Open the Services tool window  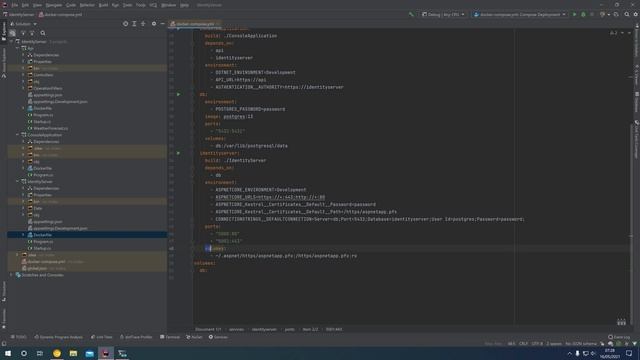[x=218, y=337]
